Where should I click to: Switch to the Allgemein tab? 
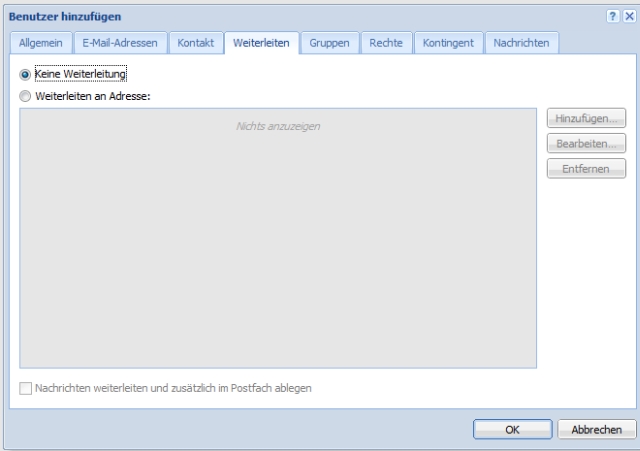tap(41, 43)
